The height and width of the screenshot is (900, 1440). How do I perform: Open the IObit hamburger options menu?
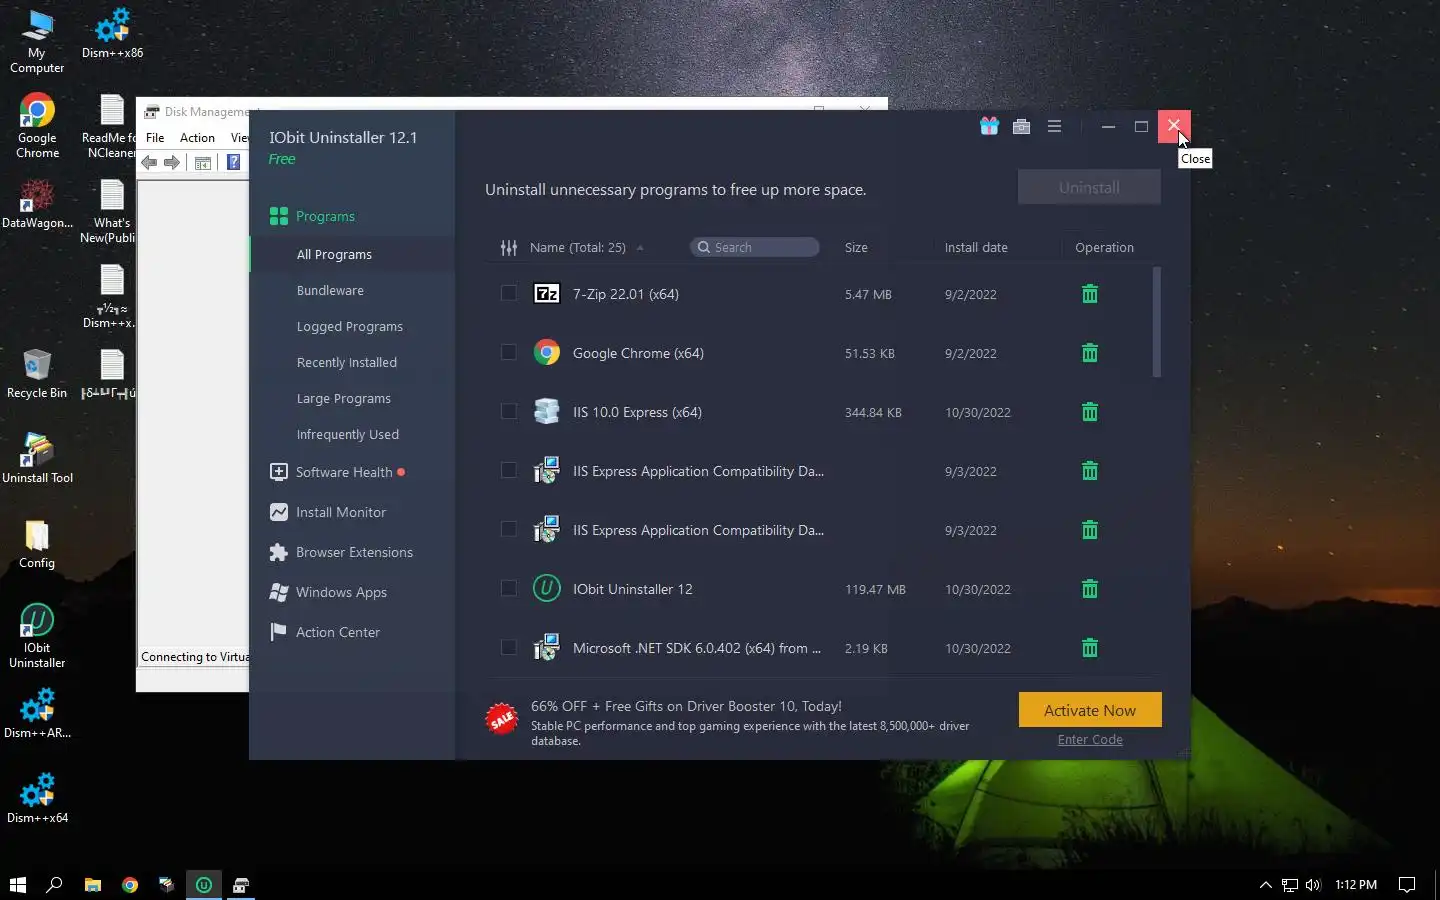click(x=1054, y=126)
